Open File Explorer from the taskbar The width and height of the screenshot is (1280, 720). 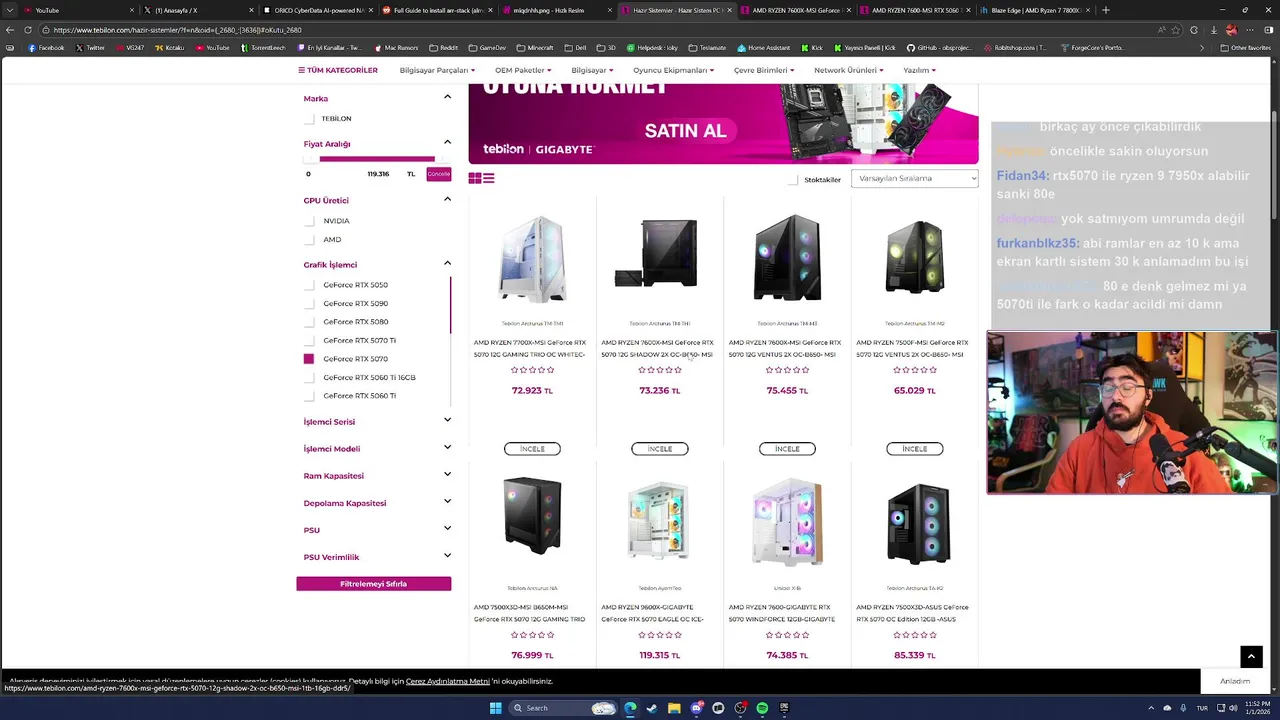(674, 708)
